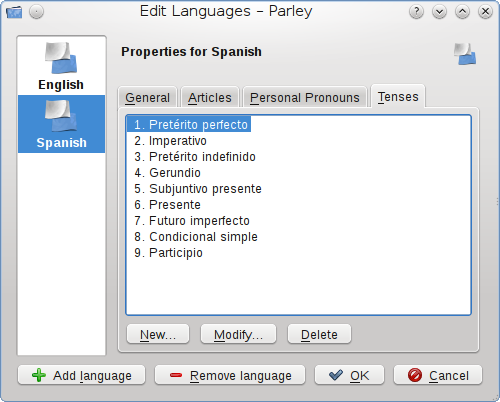Viewport: 500px width, 402px height.
Task: Click the green plus Add language button
Action: point(82,375)
